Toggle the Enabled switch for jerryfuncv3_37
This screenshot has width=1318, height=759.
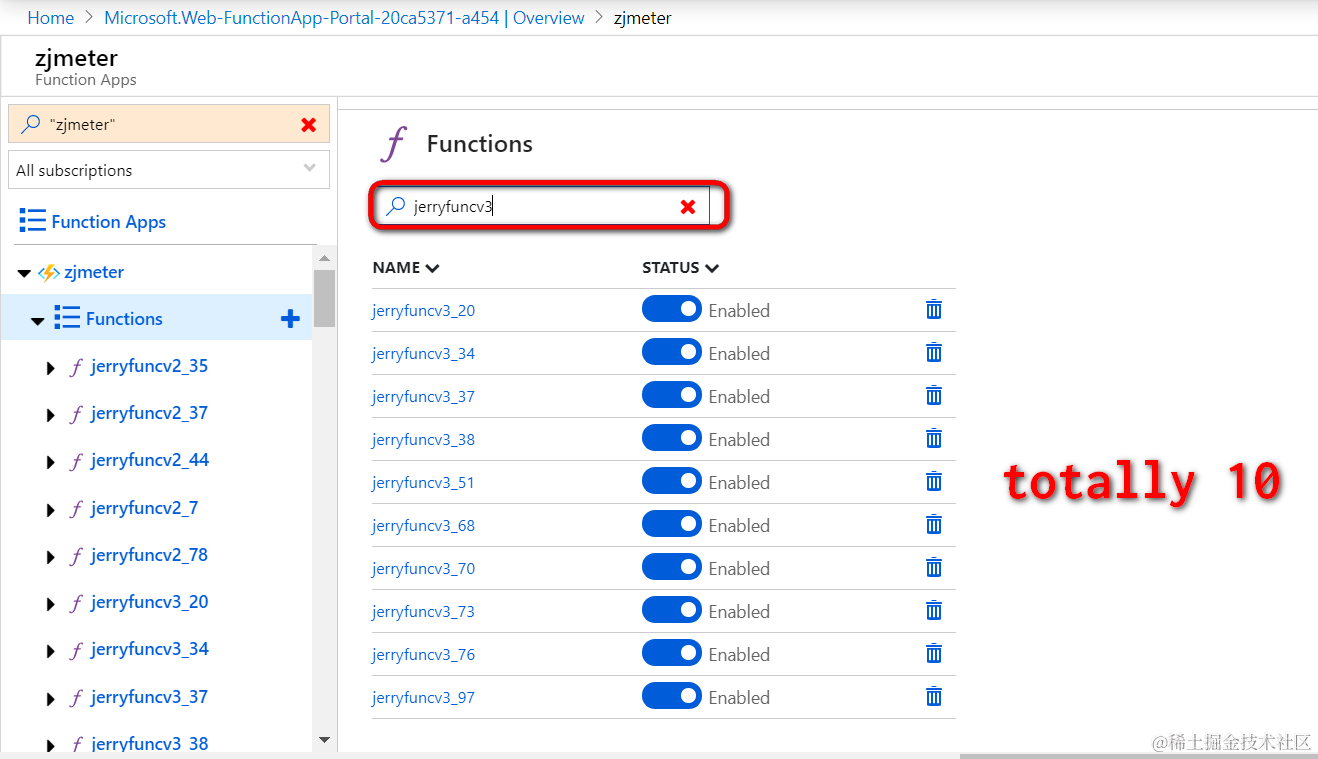tap(672, 396)
